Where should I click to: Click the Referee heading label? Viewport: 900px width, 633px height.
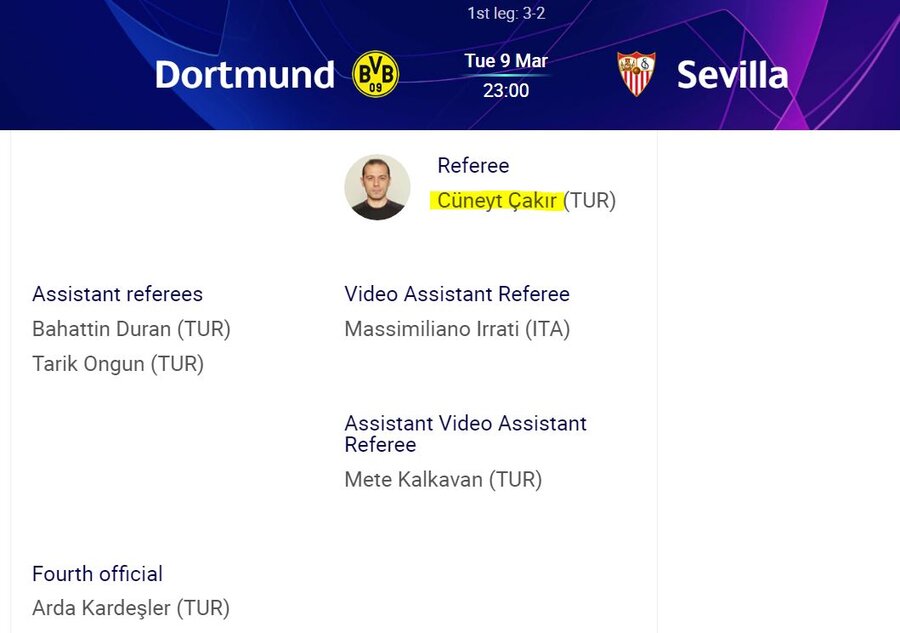tap(473, 166)
